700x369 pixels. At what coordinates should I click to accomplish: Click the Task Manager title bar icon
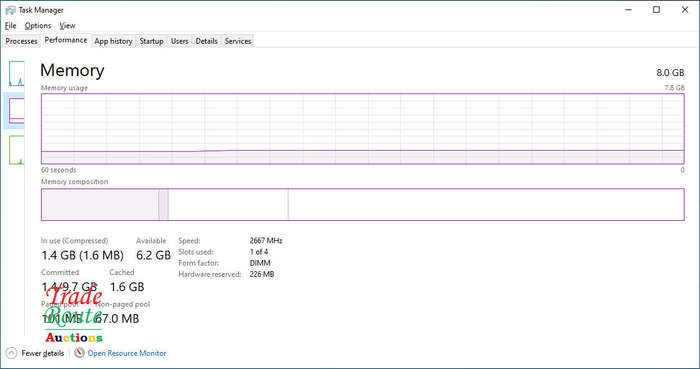tap(10, 10)
